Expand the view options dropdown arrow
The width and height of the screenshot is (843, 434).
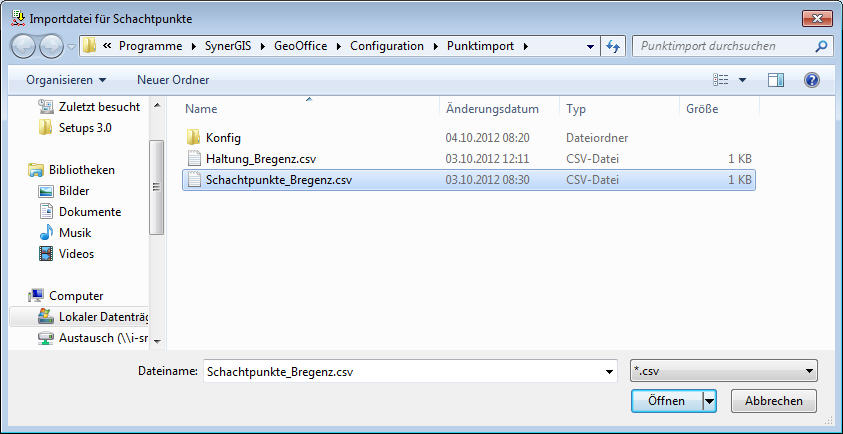(x=742, y=80)
